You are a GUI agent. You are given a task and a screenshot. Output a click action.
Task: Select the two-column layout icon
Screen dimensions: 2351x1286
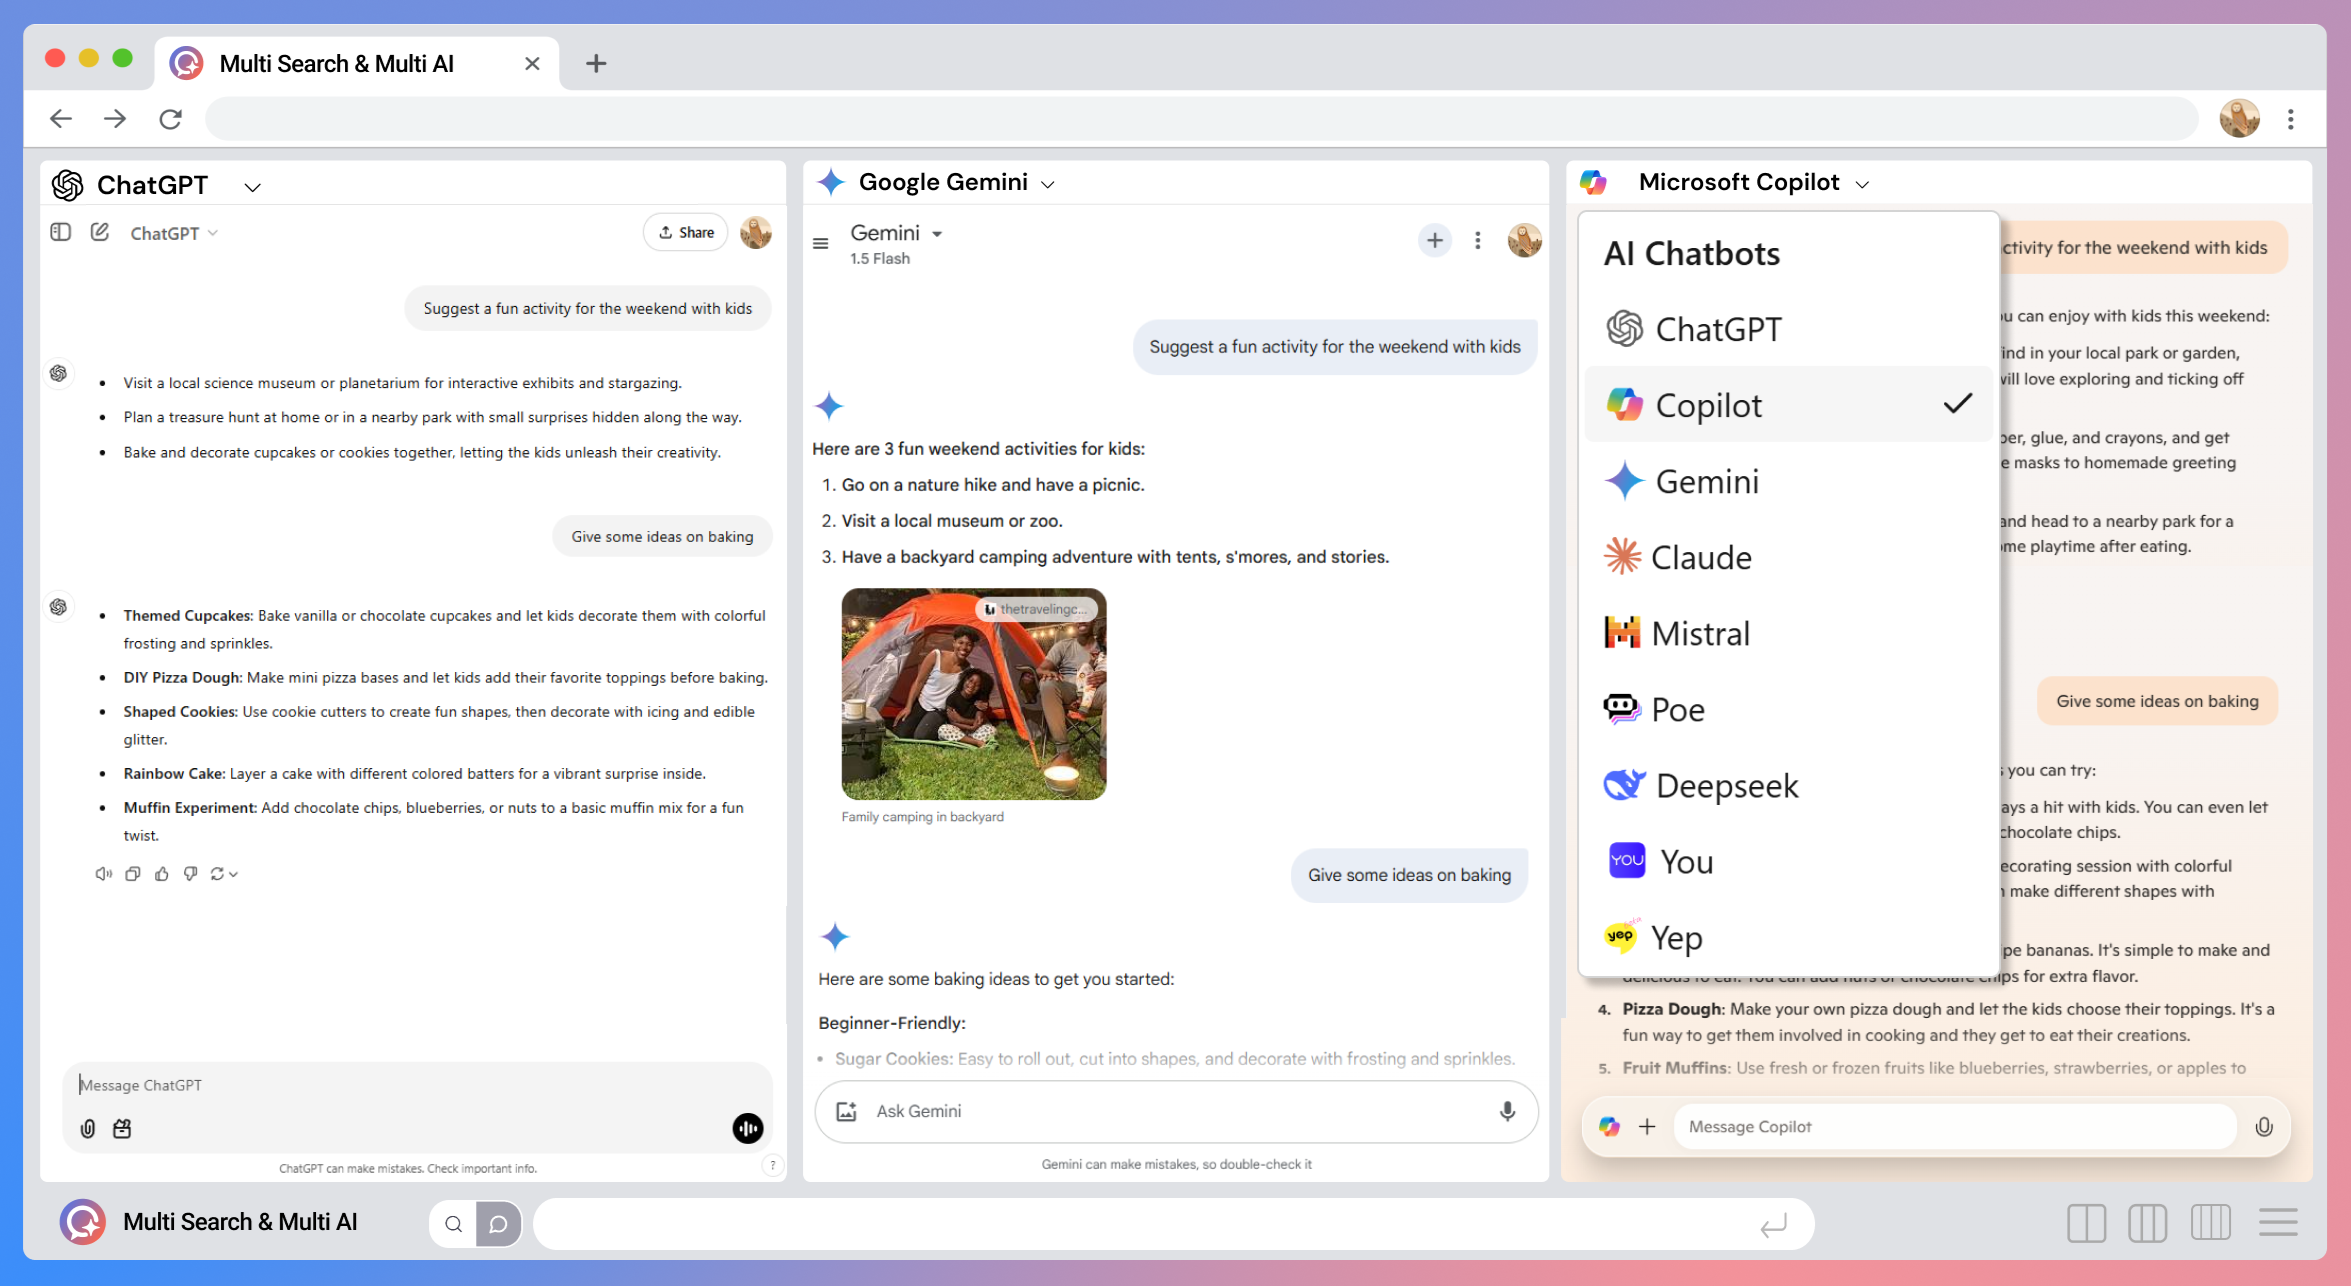pos(2086,1222)
